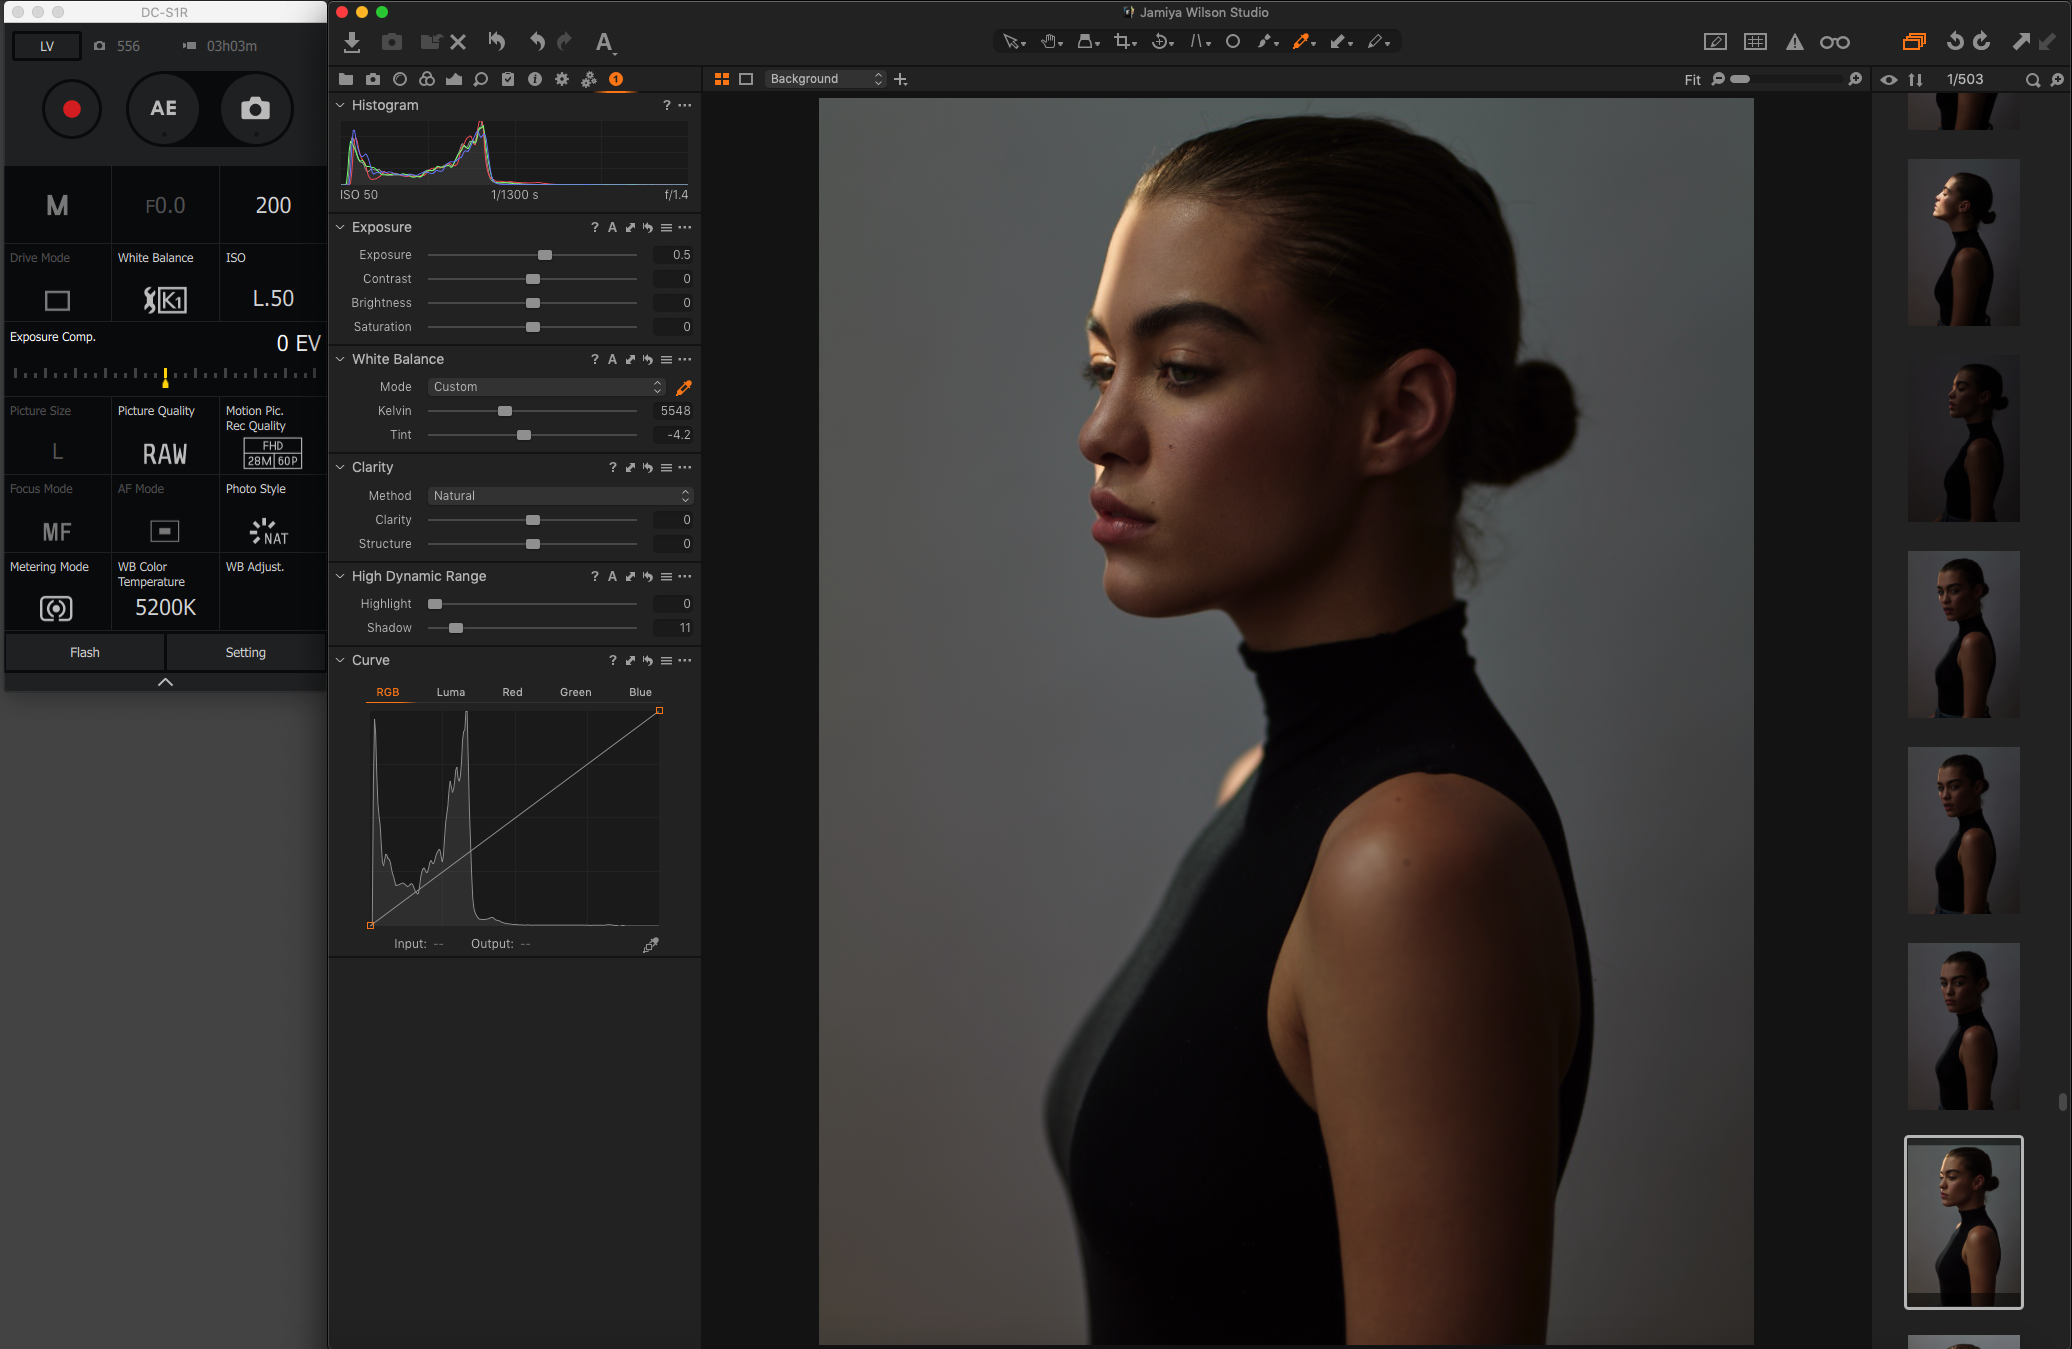Click the Shadow slider handle
Screen dimensions: 2072x1349
click(x=456, y=628)
